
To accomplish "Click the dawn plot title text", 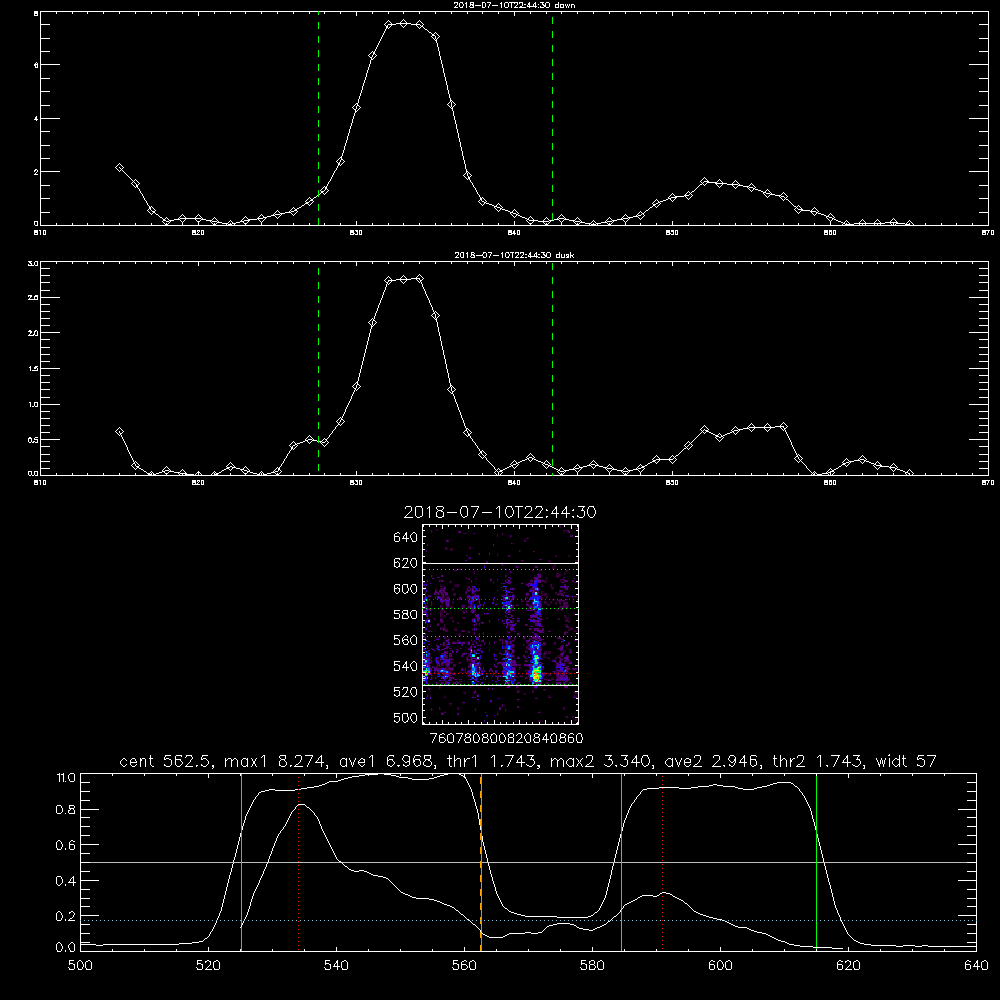I will [514, 5].
